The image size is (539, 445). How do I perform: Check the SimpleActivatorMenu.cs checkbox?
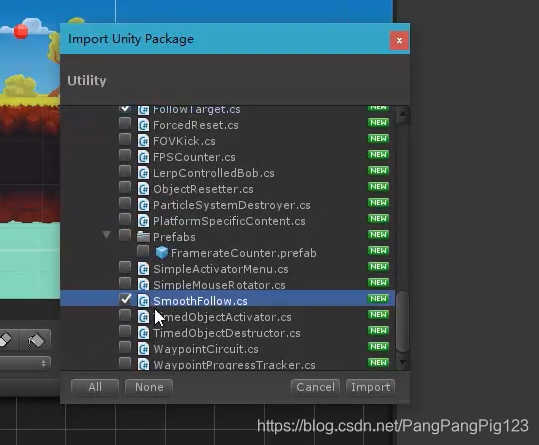(125, 267)
